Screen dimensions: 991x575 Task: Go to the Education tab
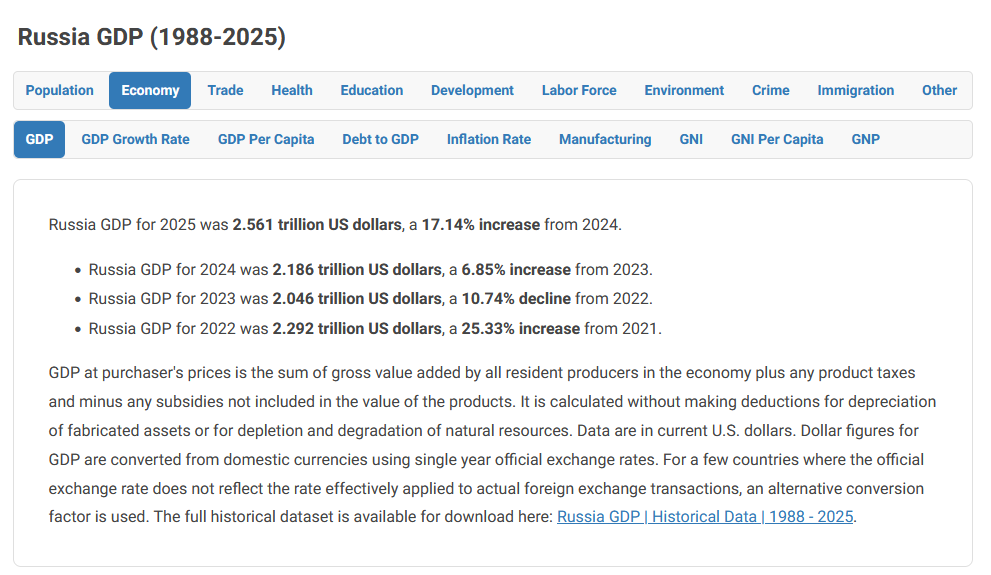372,90
